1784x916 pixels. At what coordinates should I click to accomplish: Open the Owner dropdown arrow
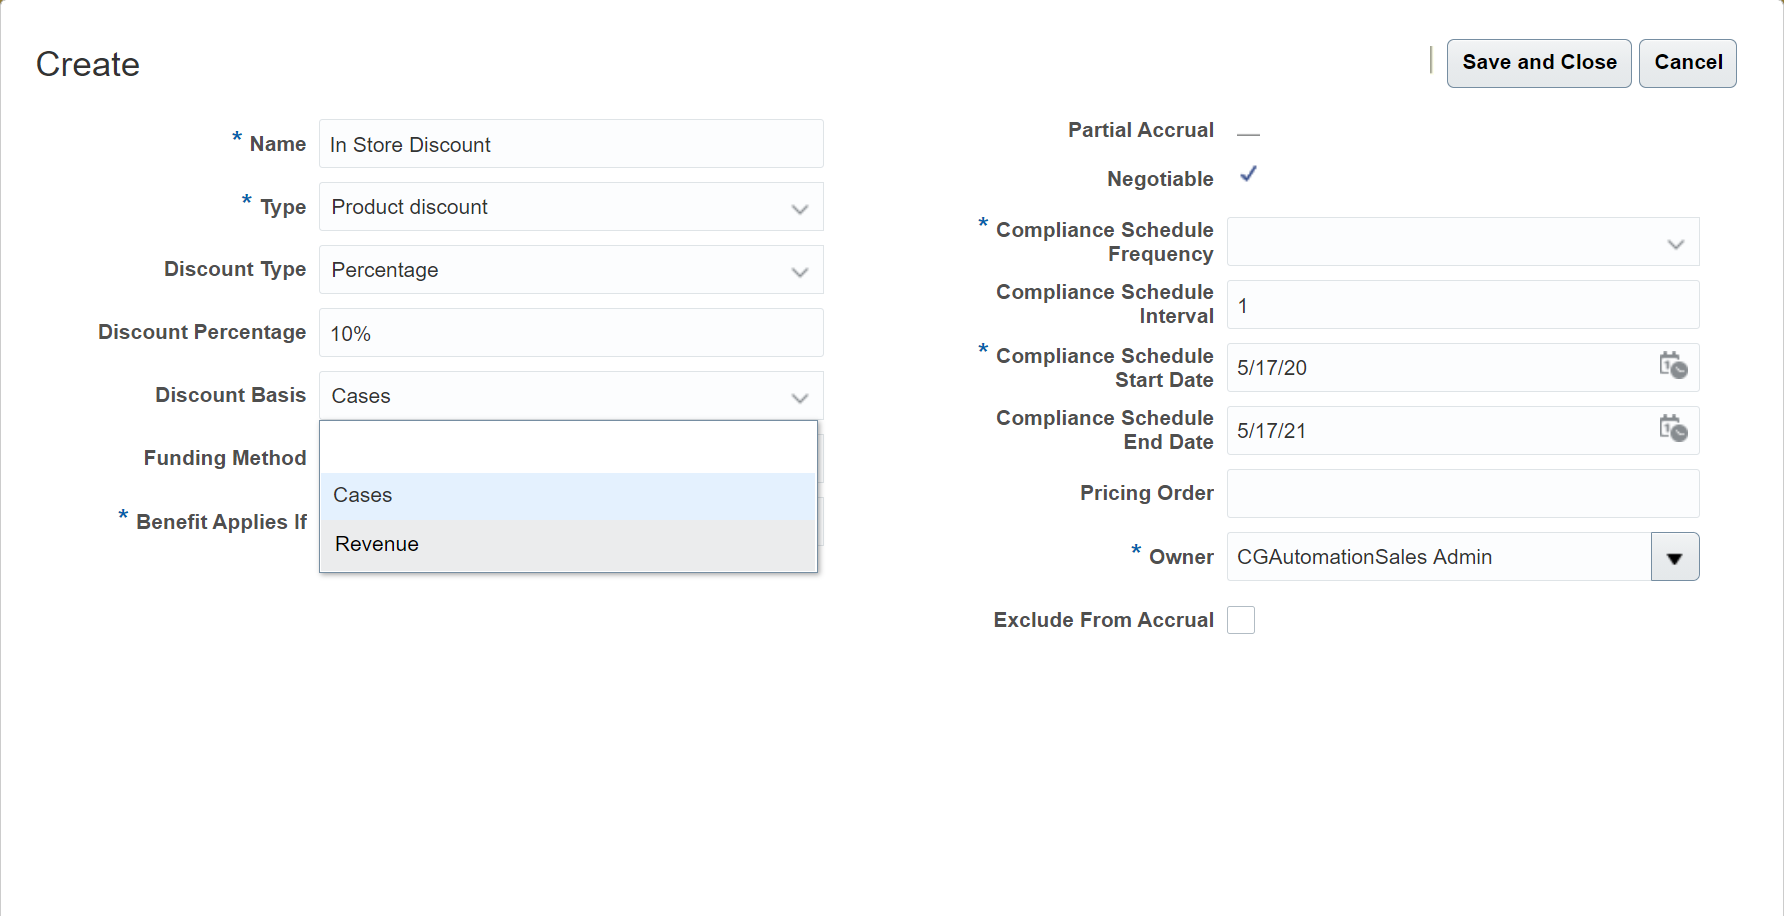(x=1675, y=558)
